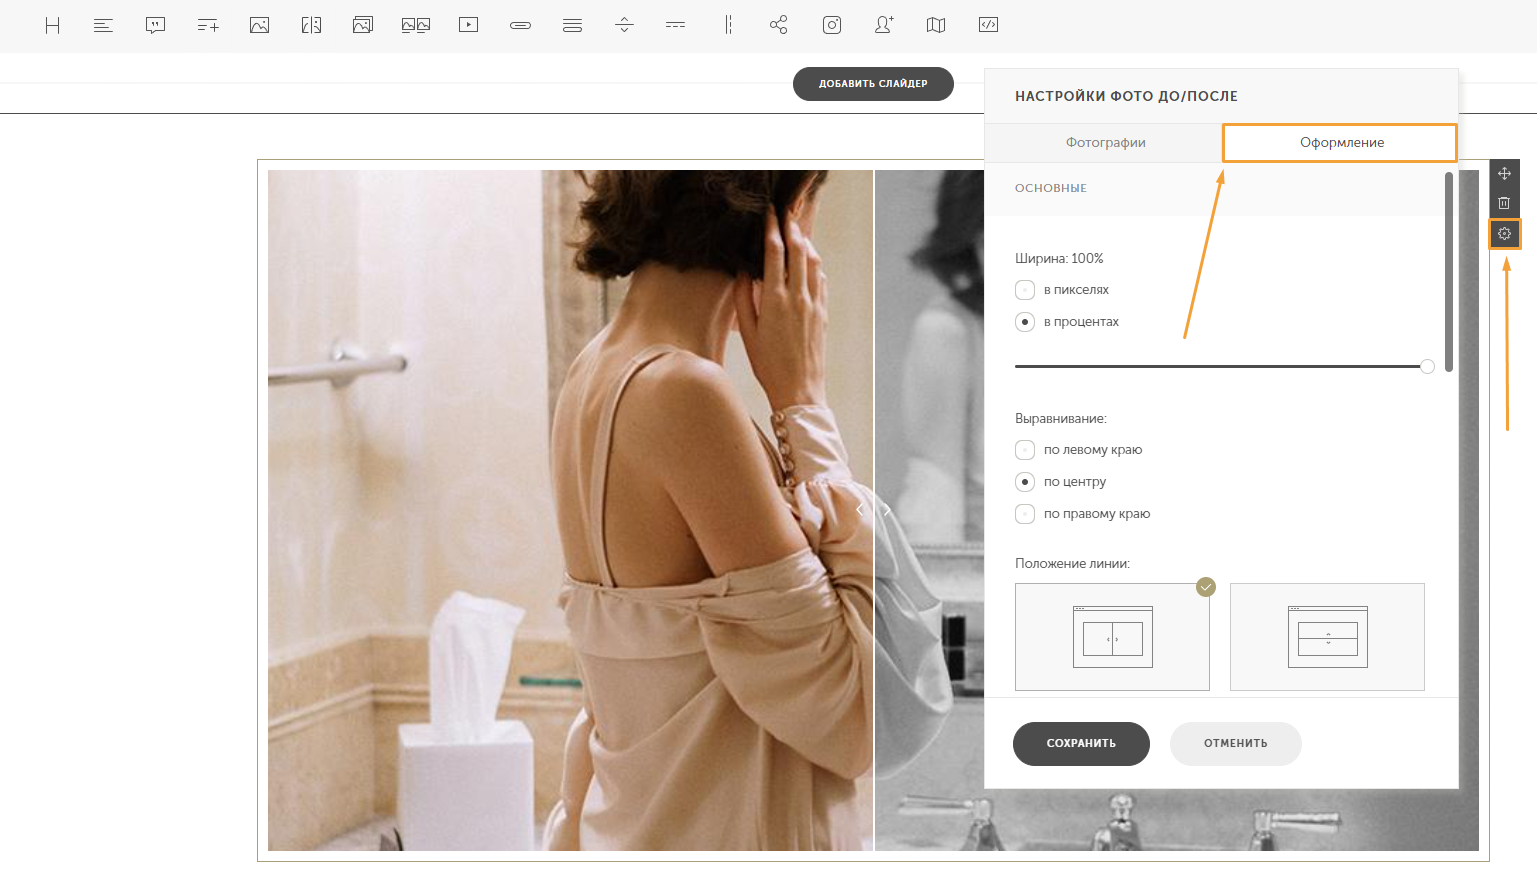Insert a video block
The height and width of the screenshot is (870, 1537).
coord(468,25)
